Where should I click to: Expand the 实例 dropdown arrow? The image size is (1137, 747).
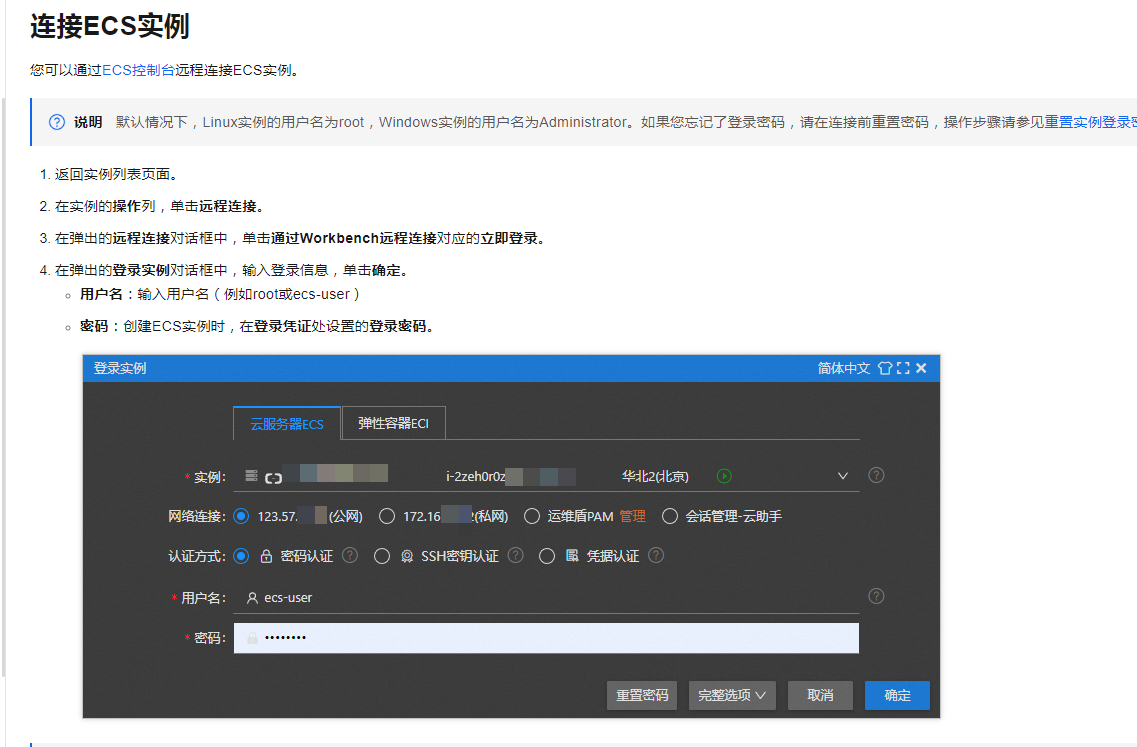click(x=843, y=476)
